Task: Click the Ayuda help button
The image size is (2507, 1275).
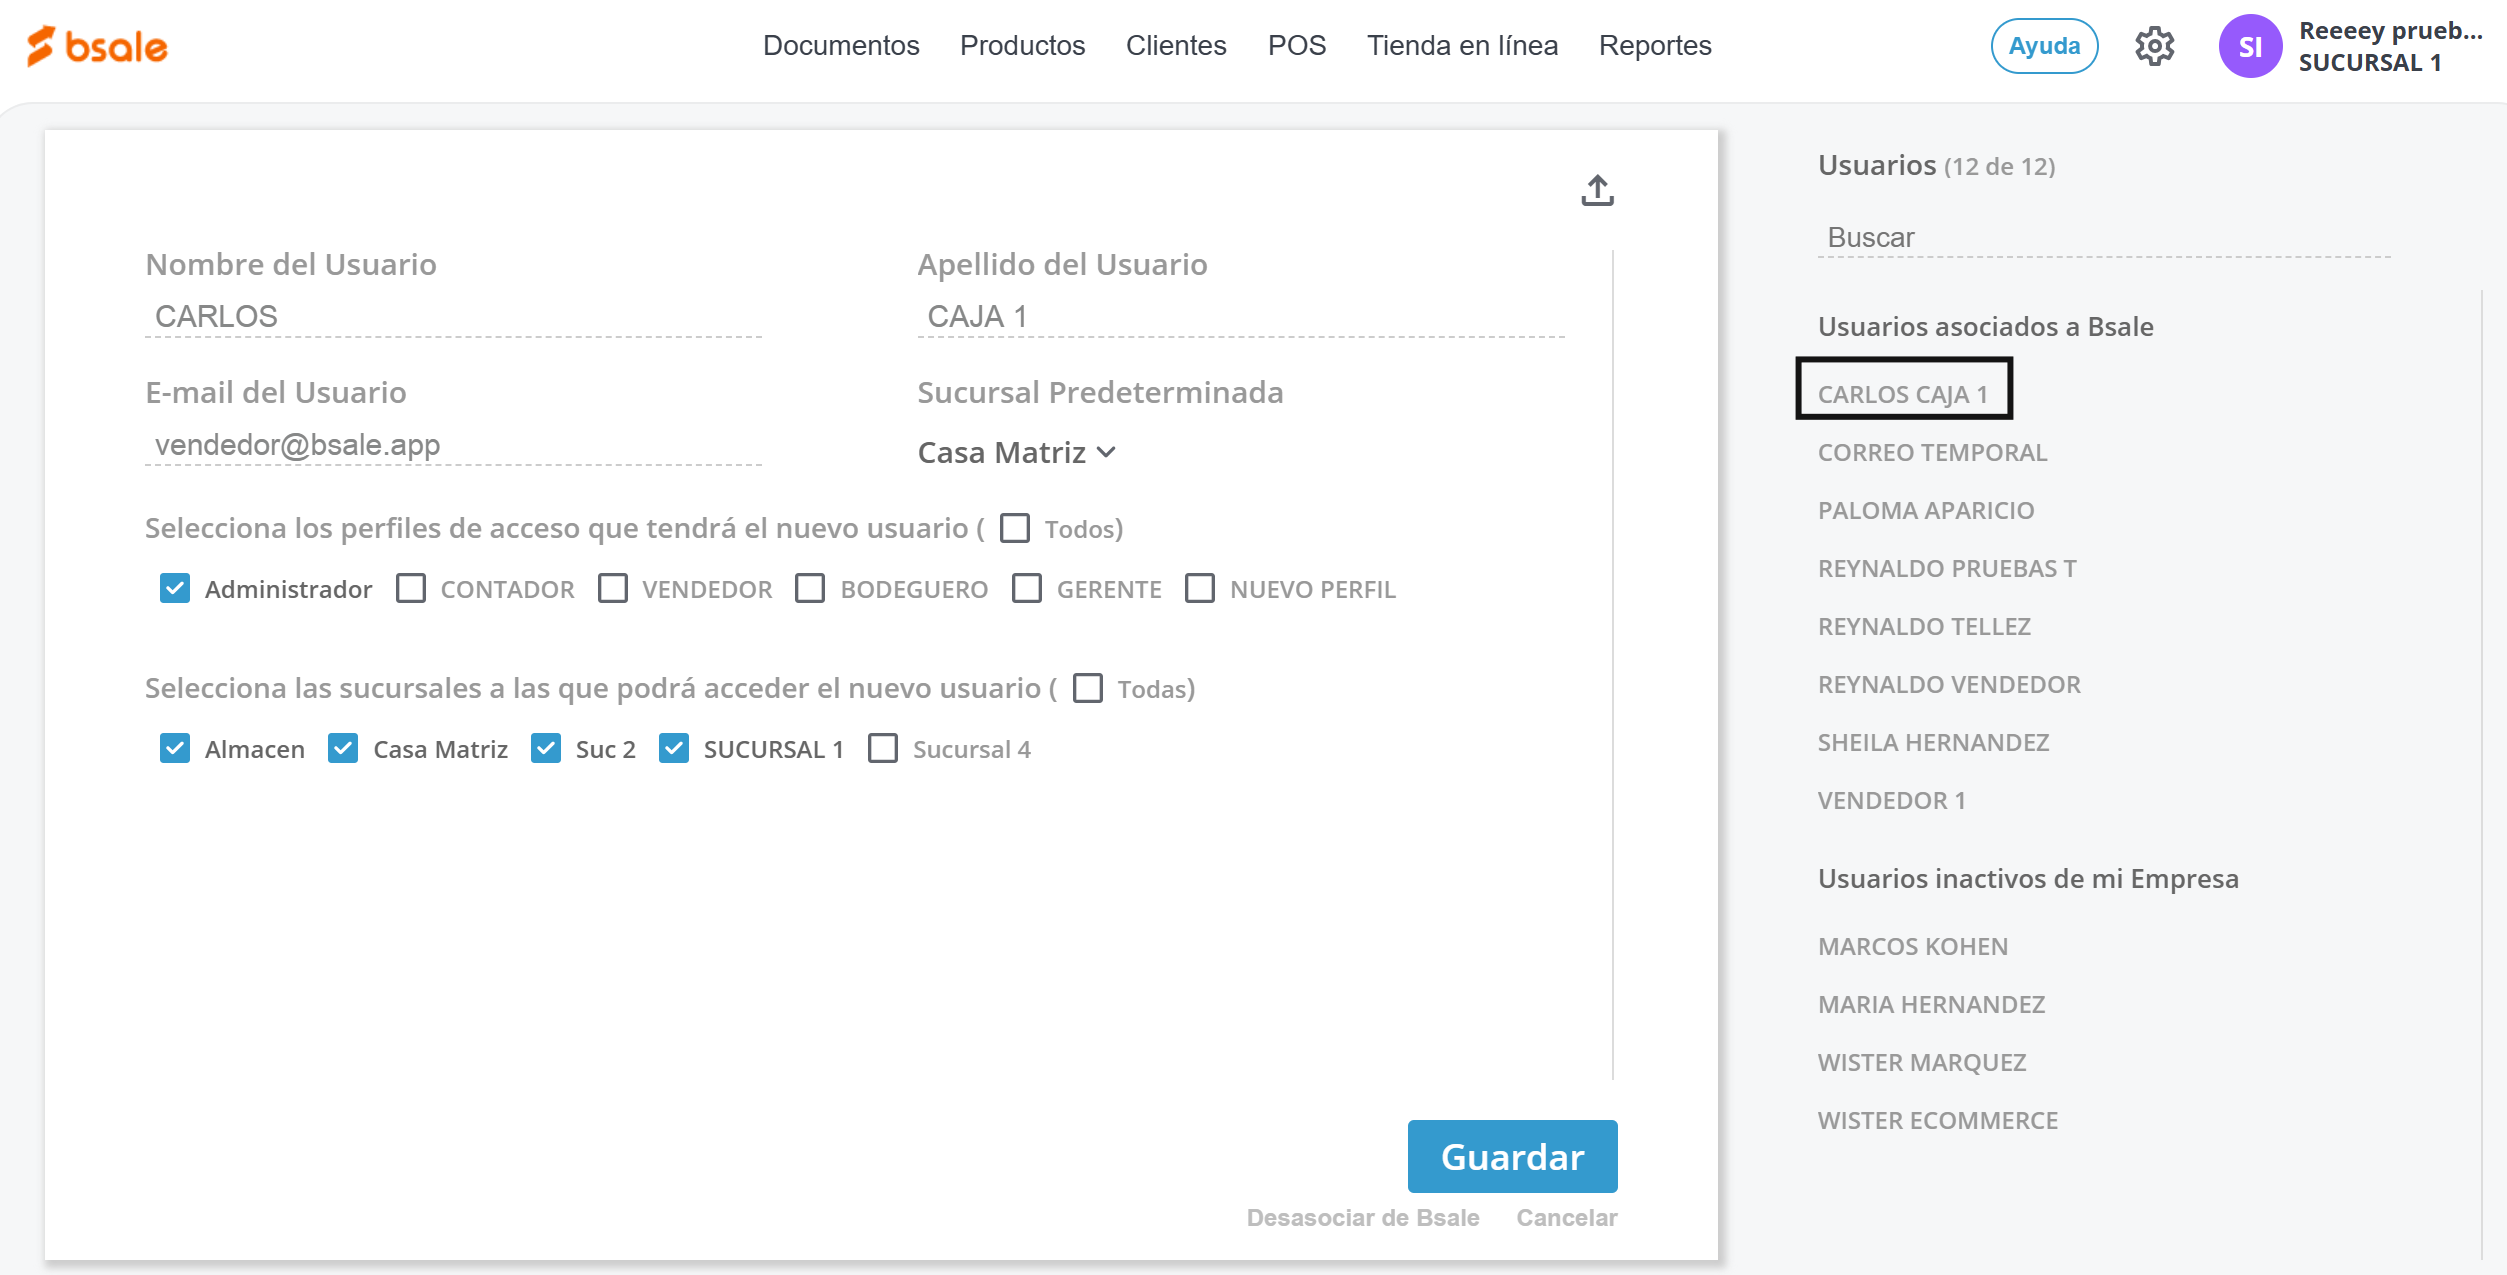Action: [2044, 46]
